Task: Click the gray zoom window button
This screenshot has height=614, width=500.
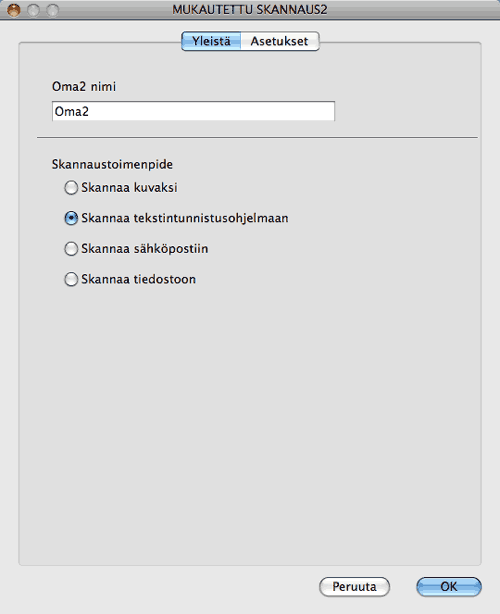Action: (x=52, y=10)
